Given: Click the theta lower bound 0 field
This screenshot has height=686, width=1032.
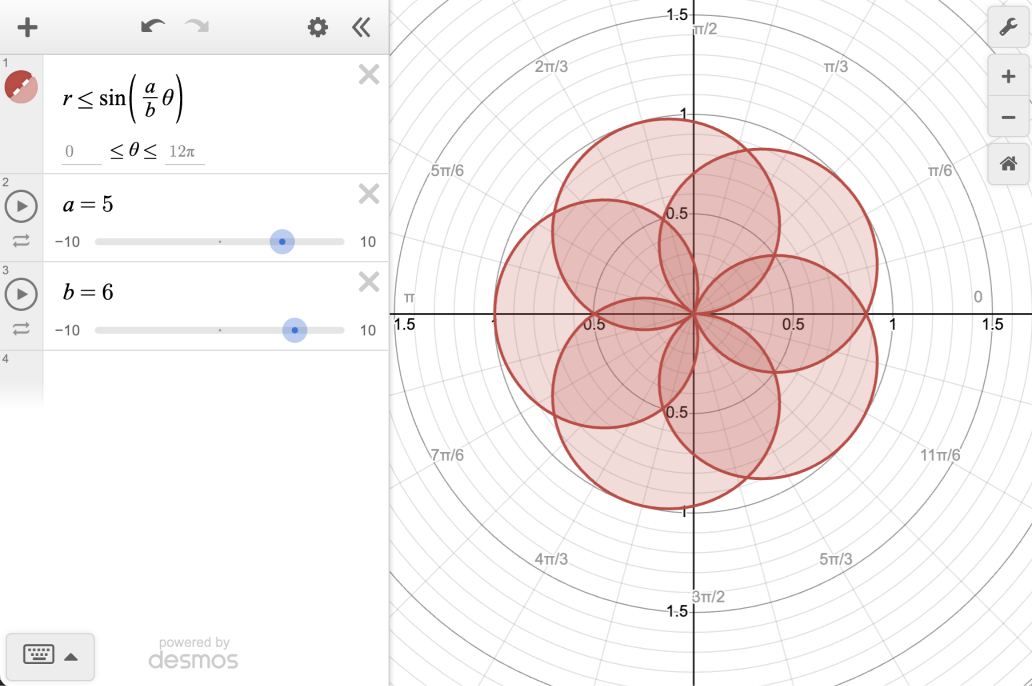Looking at the screenshot, I should click(x=82, y=152).
